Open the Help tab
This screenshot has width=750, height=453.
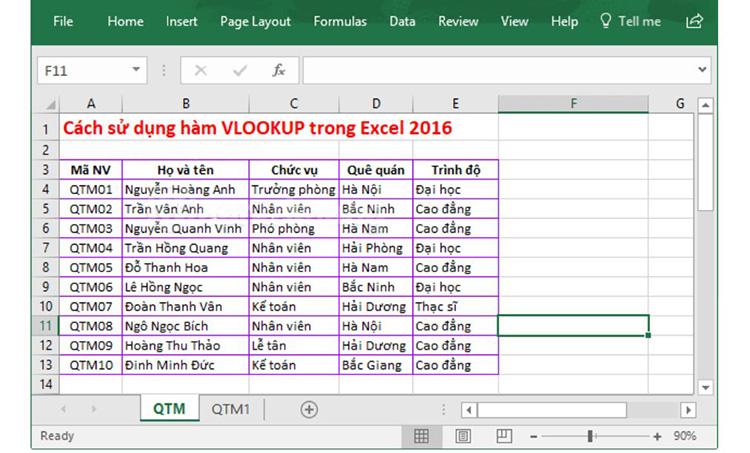coord(564,22)
